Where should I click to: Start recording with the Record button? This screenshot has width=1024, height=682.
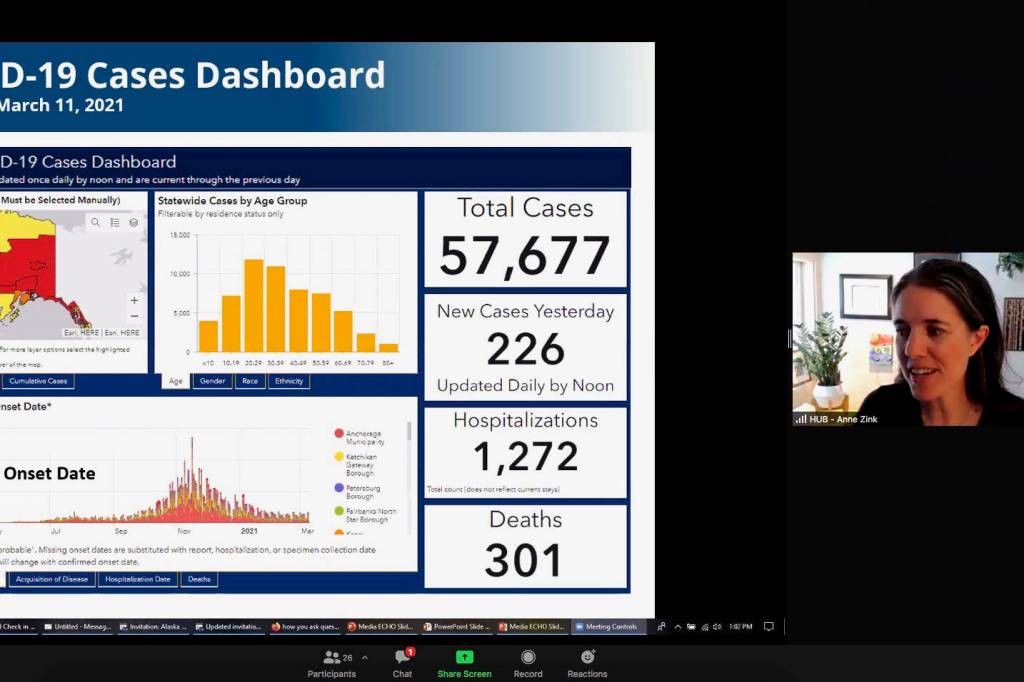click(528, 660)
